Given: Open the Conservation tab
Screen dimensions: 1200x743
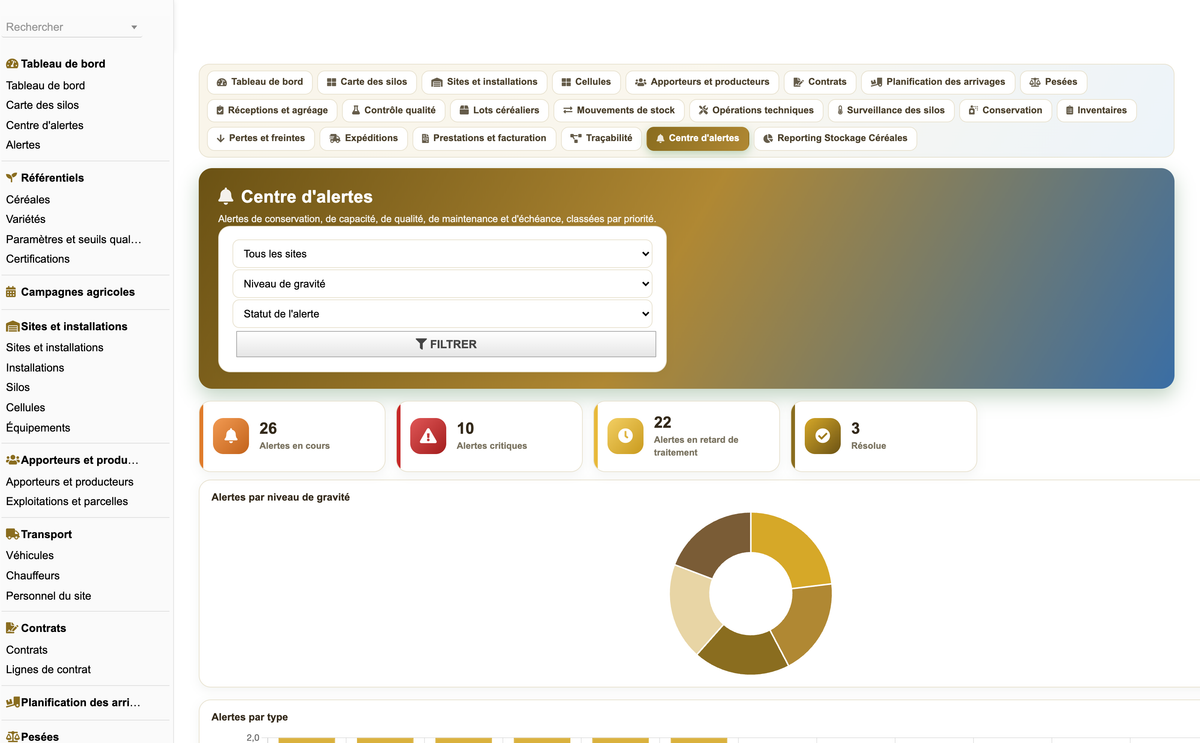Looking at the screenshot, I should [1005, 110].
